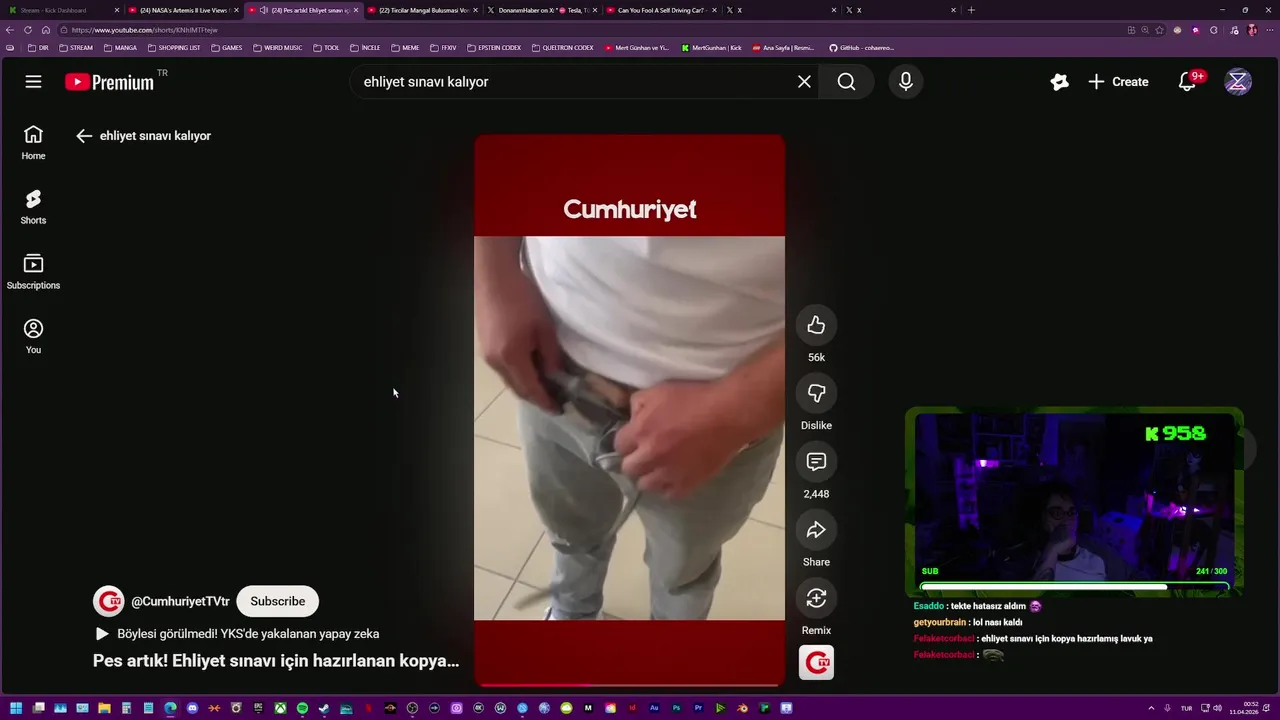1280x720 pixels.
Task: Open the MANGA bookmarks folder
Action: [120, 48]
